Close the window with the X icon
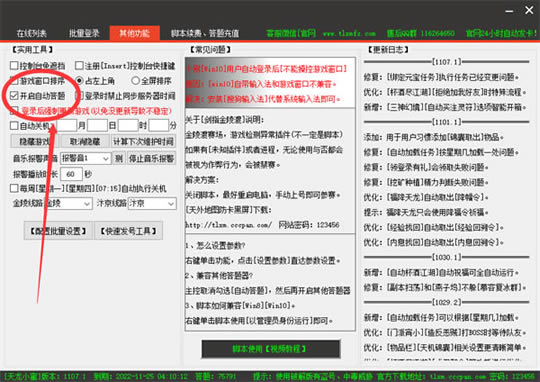 [529, 10]
